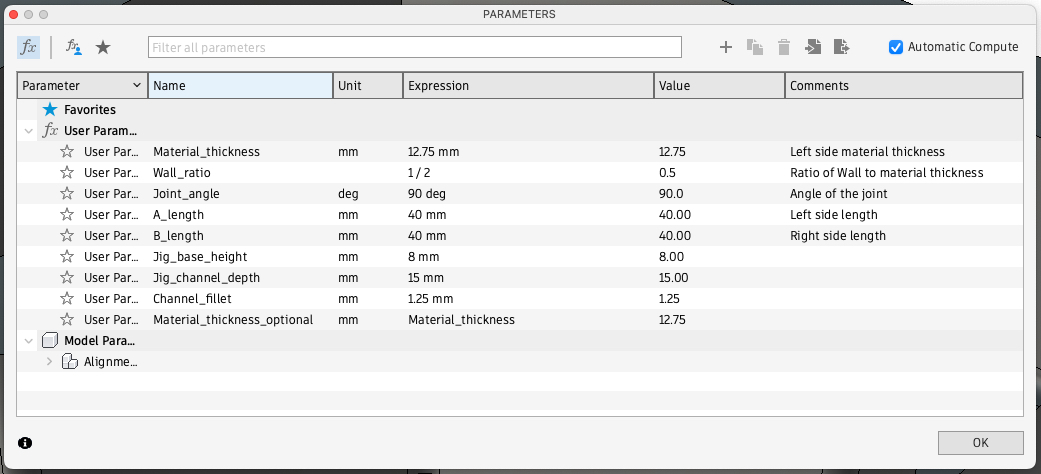Favorite the Wall_ratio parameter star

pyautogui.click(x=66, y=173)
